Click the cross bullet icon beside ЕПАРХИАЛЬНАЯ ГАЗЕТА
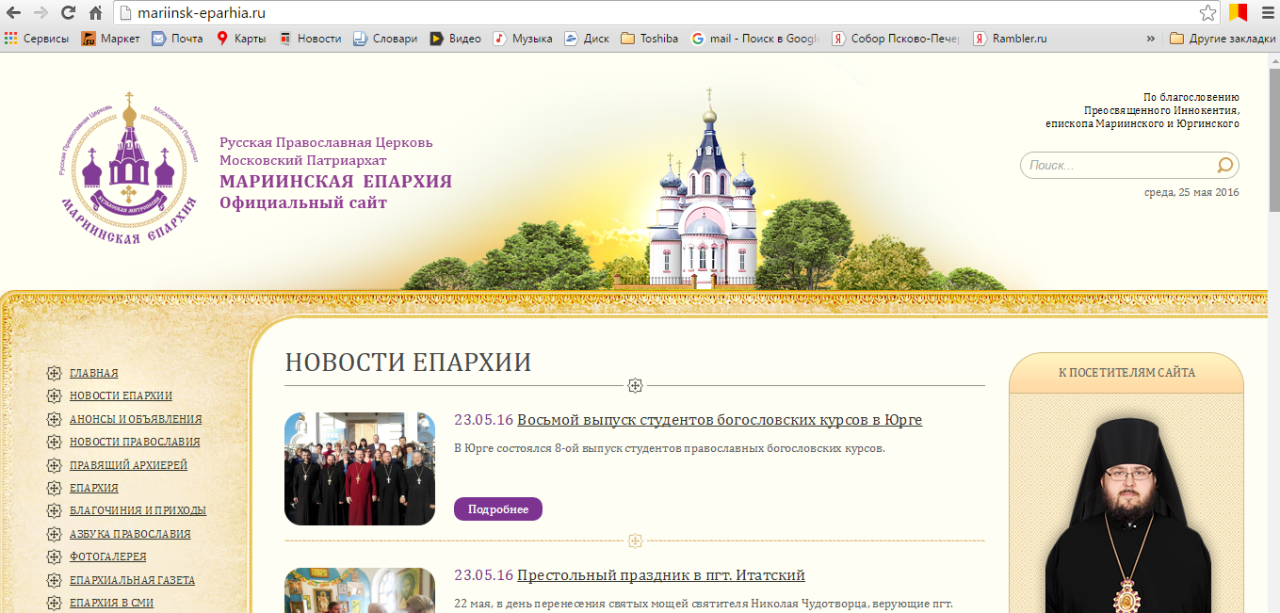Viewport: 1280px width, 613px height. pos(53,580)
